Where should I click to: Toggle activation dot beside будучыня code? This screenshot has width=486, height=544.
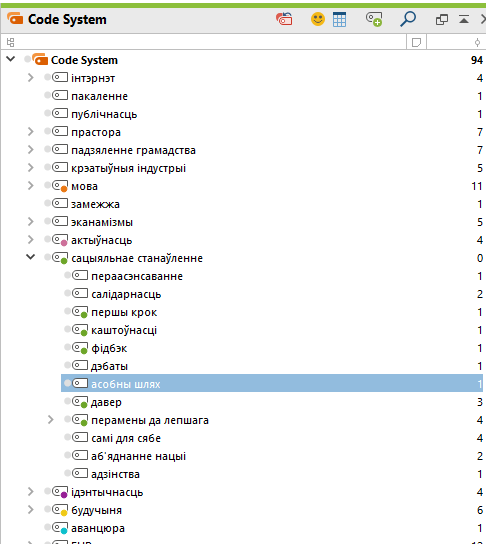[x=48, y=509]
